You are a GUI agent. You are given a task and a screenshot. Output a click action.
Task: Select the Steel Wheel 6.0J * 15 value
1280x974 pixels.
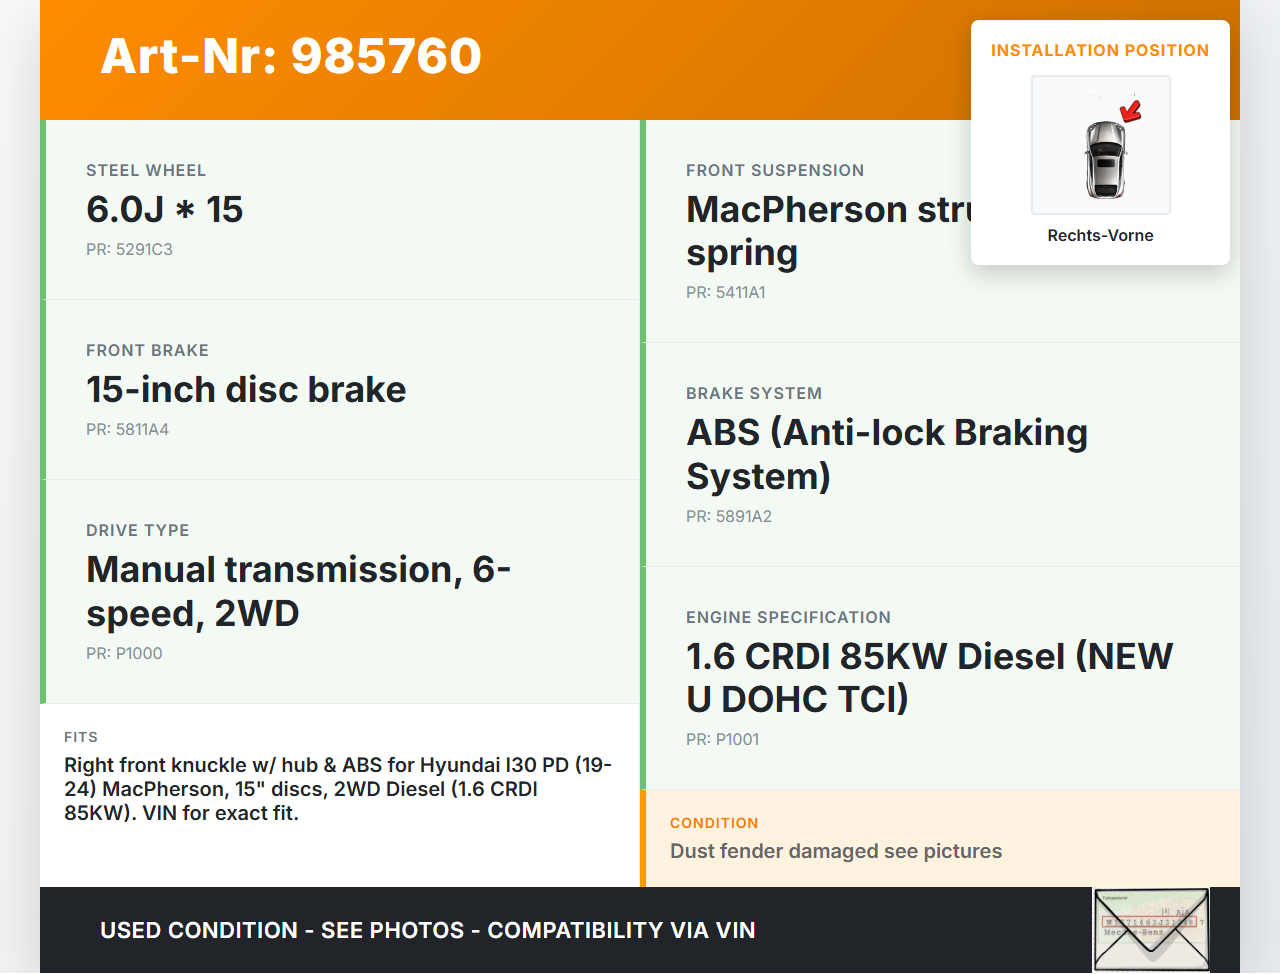(165, 210)
